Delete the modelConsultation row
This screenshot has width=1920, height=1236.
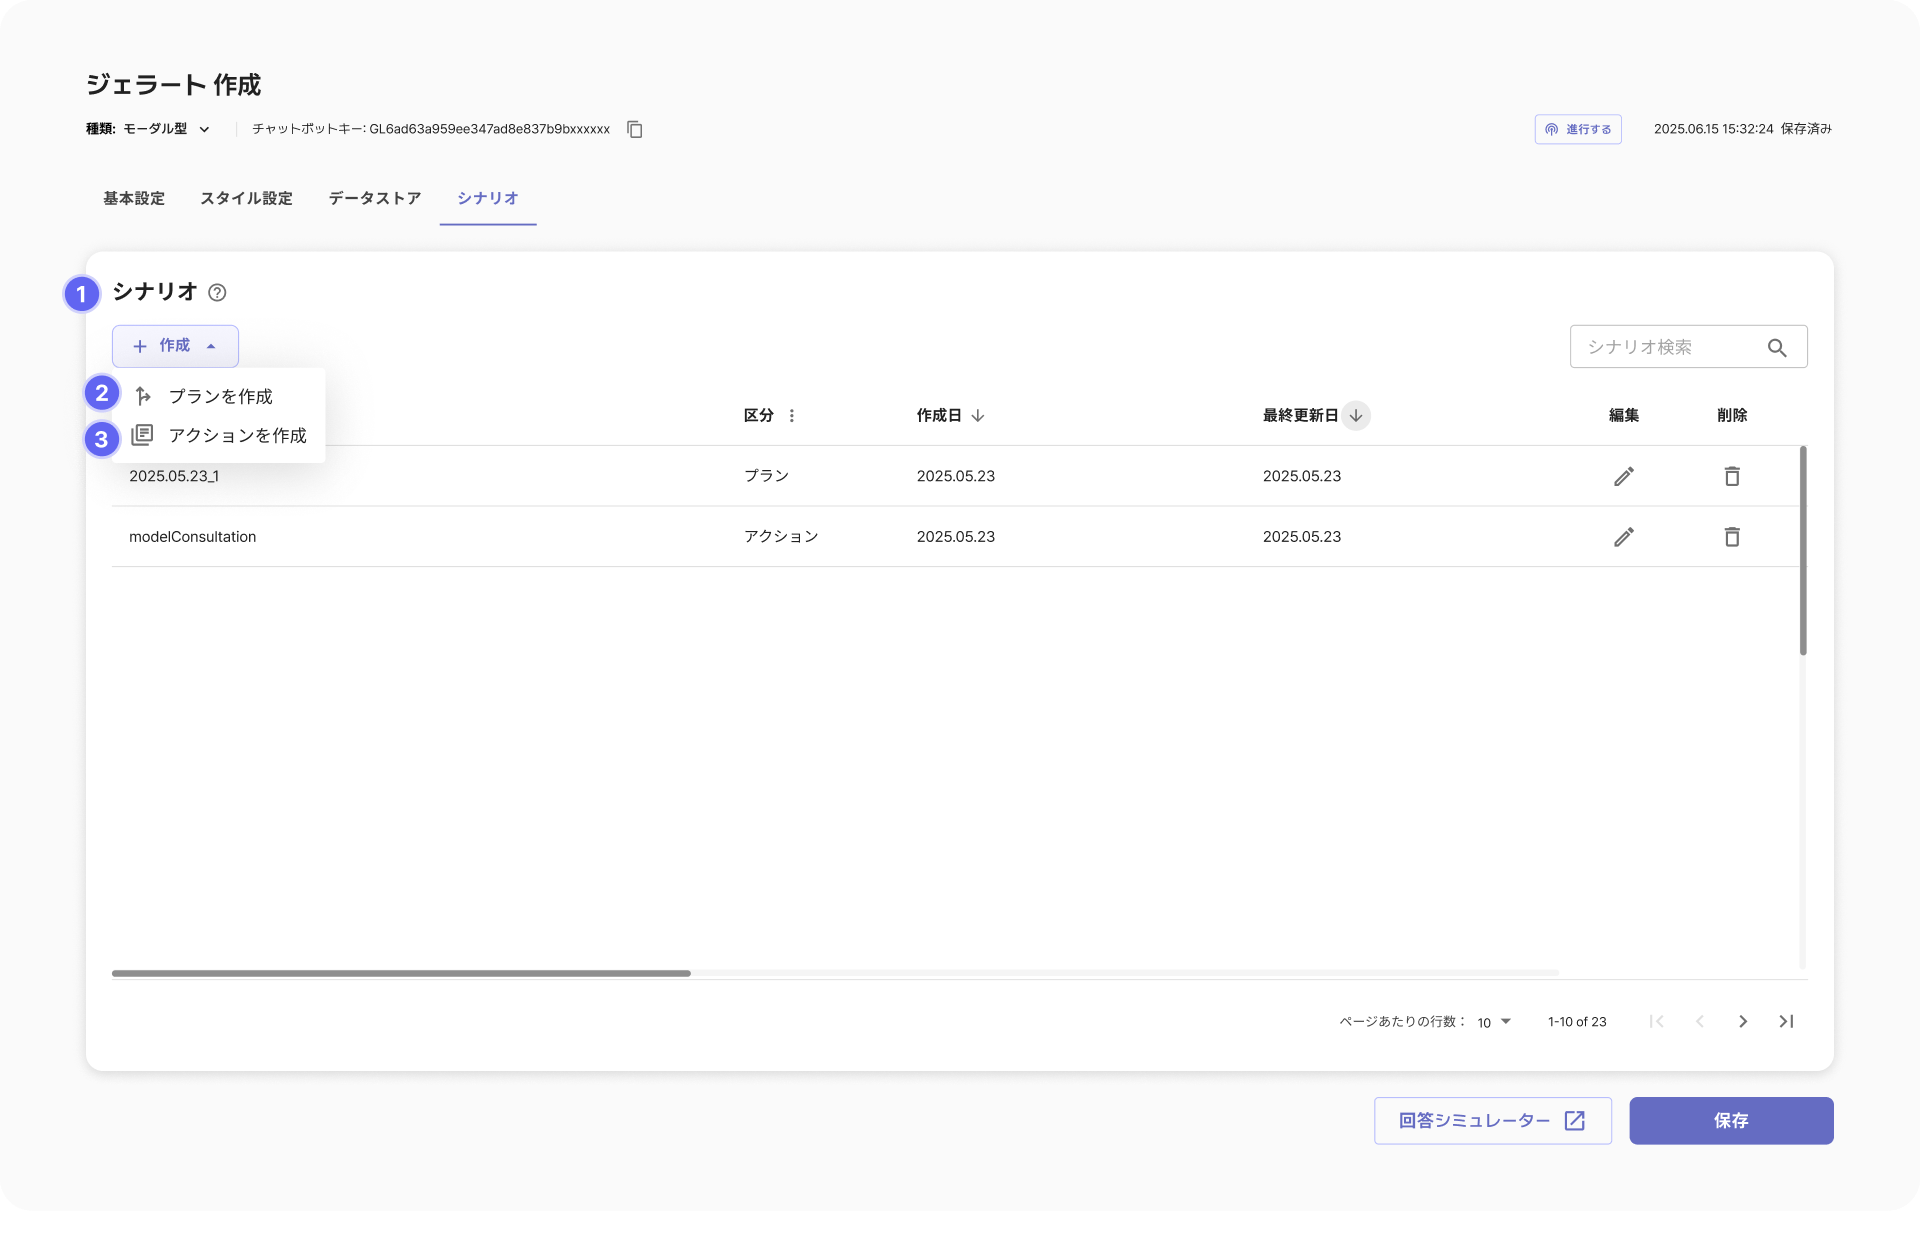[1731, 537]
